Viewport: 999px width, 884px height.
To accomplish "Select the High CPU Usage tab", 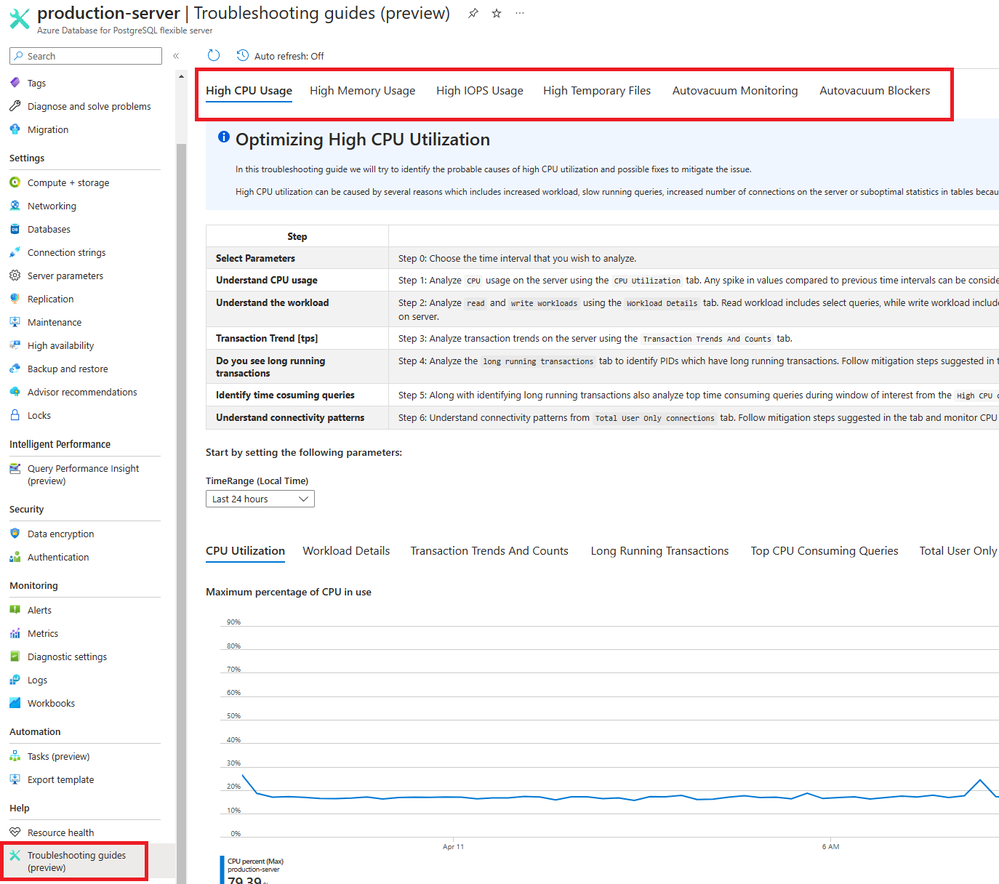I will coord(249,91).
